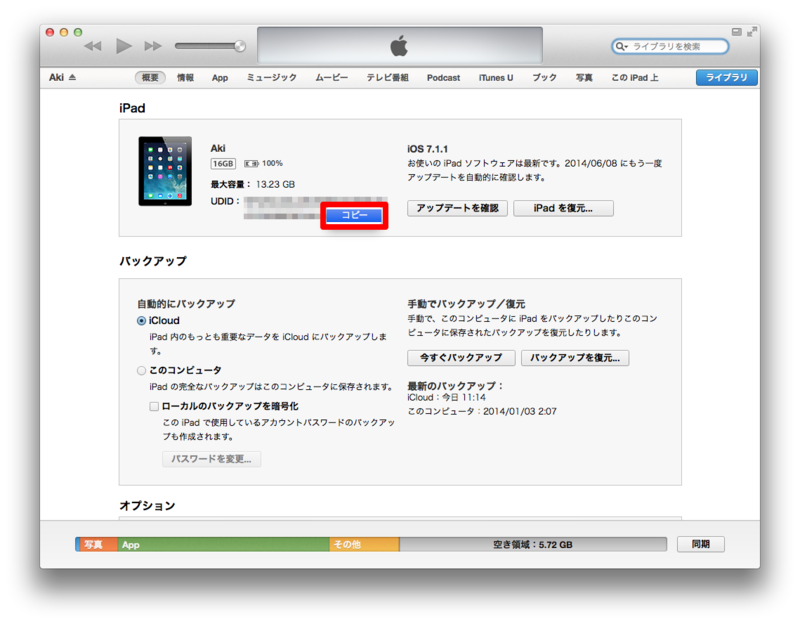Screen dimensions: 800x624
Task: Click the このコンピュータ：2014/01/03 backup entry
Action: [x=482, y=411]
